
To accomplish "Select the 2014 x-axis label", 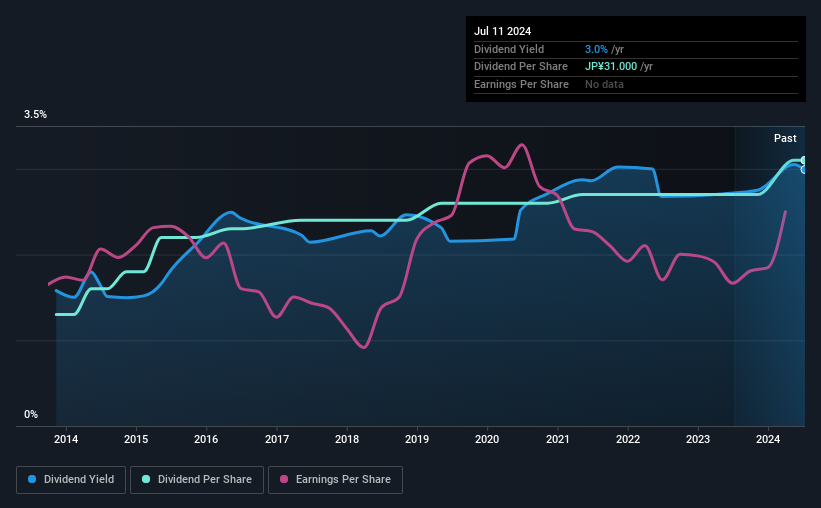I will (x=66, y=439).
